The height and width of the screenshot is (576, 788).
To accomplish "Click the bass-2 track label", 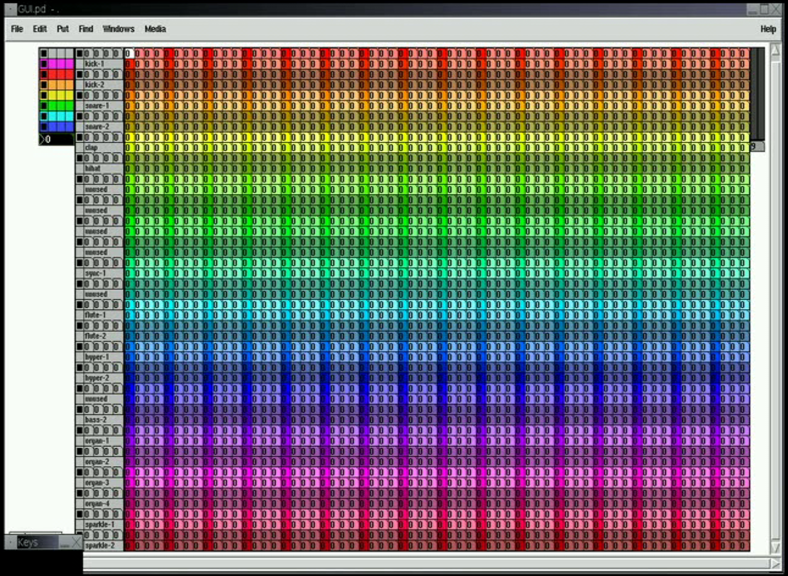I will (x=95, y=420).
